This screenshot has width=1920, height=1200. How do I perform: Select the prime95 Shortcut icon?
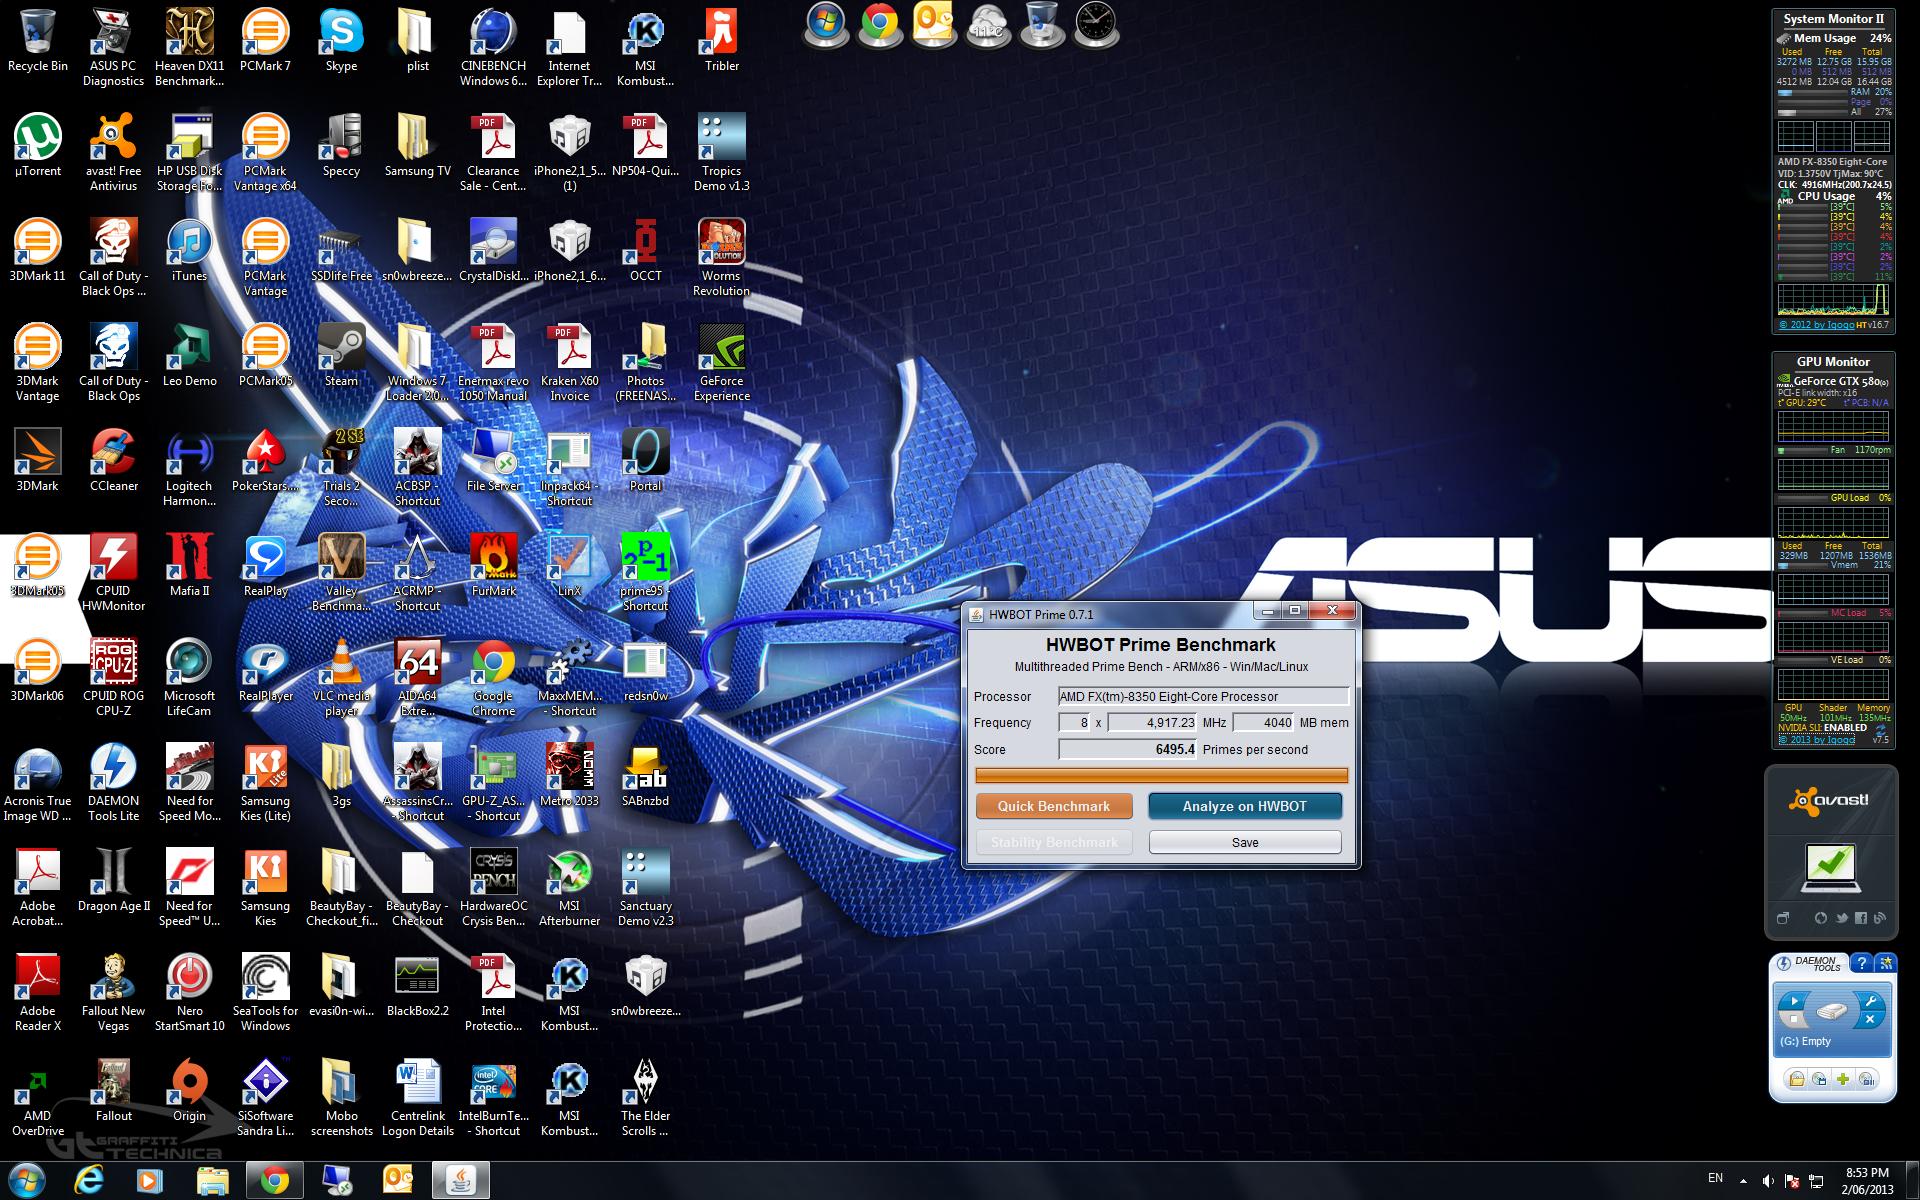click(645, 571)
